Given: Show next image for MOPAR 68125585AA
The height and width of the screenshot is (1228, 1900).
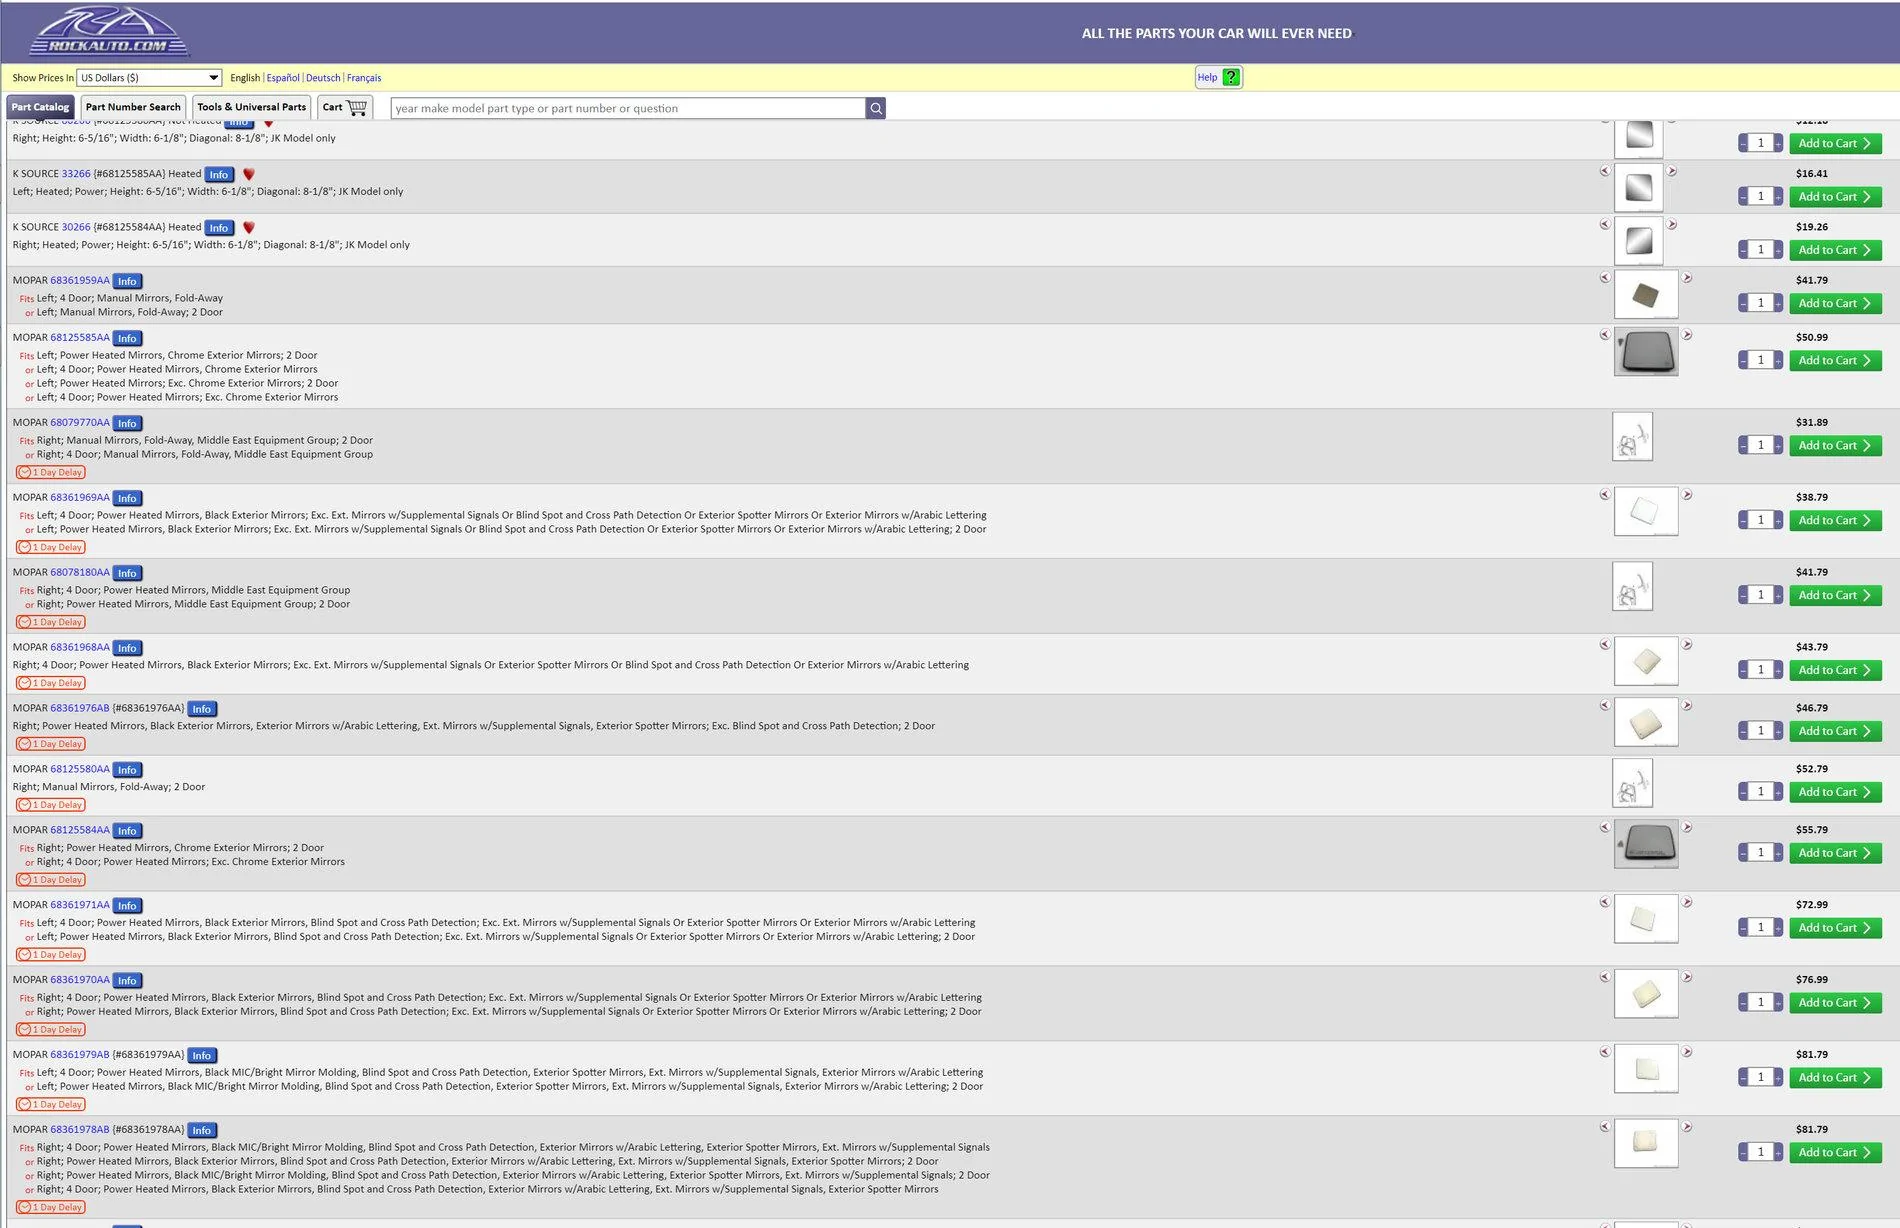Looking at the screenshot, I should tap(1687, 335).
